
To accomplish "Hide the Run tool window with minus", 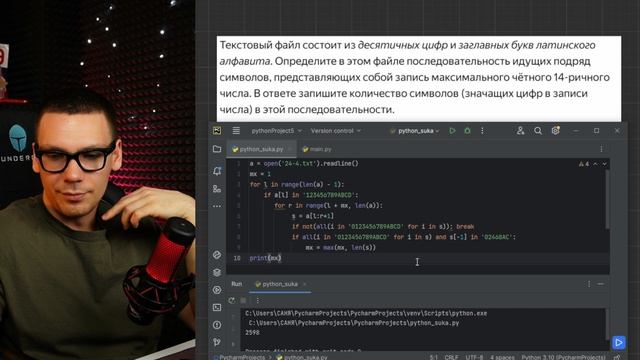I will (600, 284).
